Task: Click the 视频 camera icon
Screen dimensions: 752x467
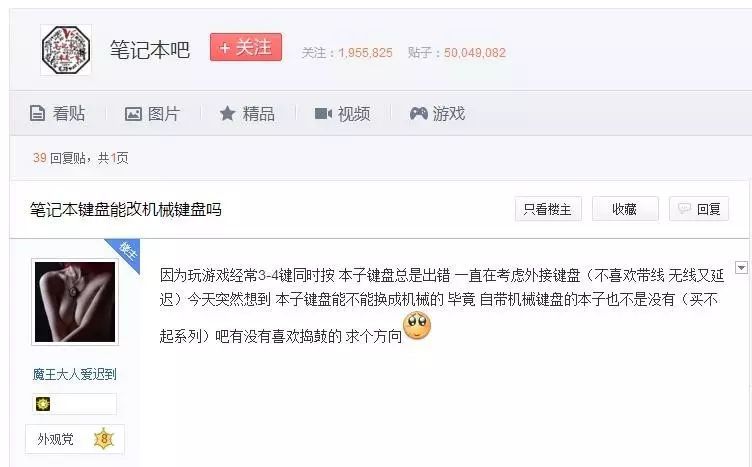Action: [323, 114]
